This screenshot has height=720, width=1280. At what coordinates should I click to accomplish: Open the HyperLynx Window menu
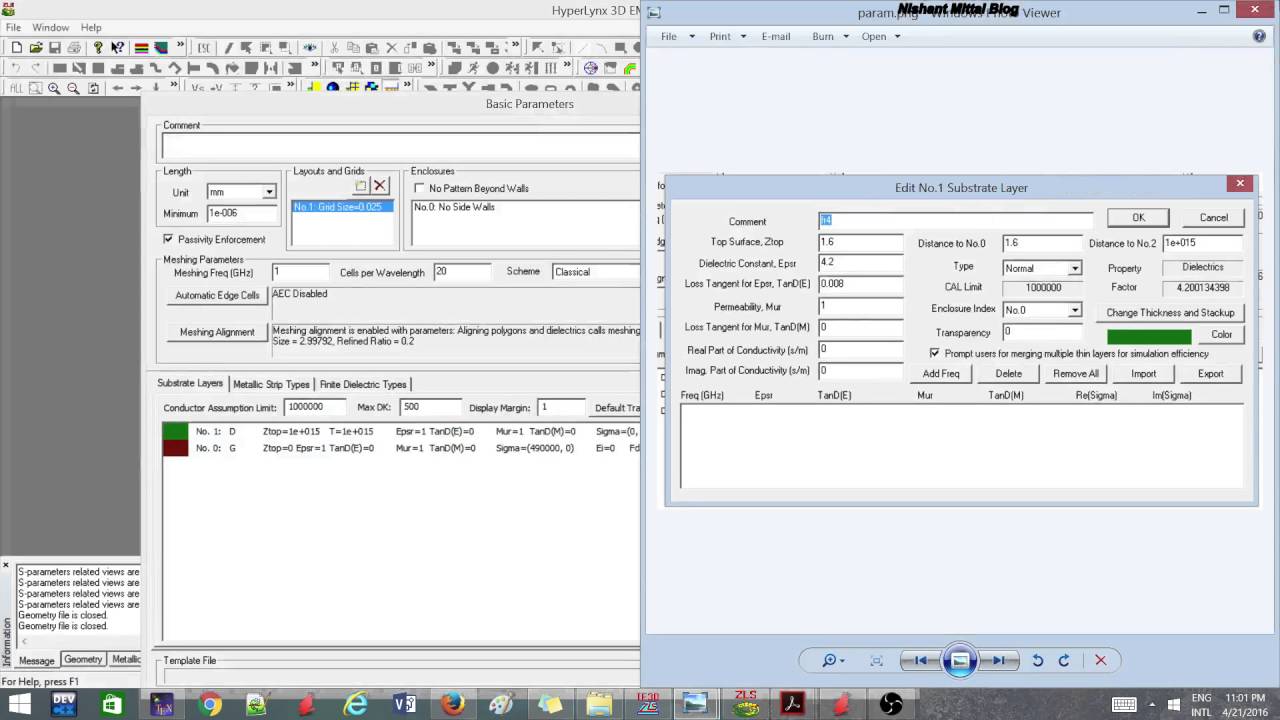click(50, 27)
